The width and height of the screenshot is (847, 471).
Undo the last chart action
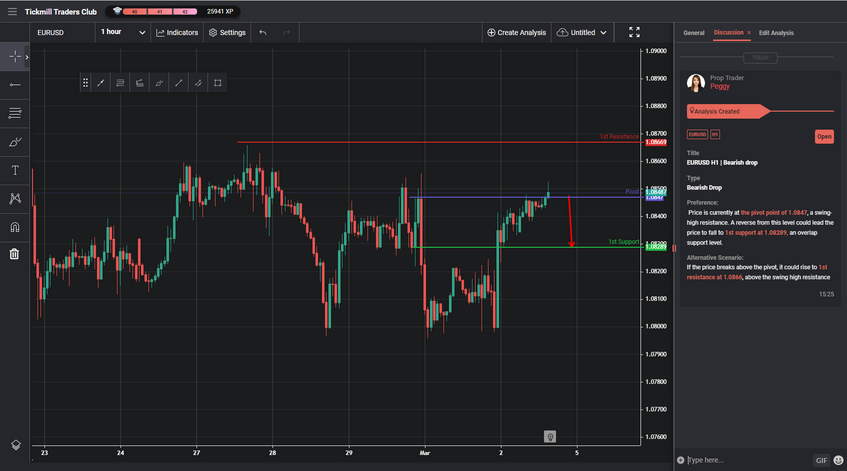263,32
